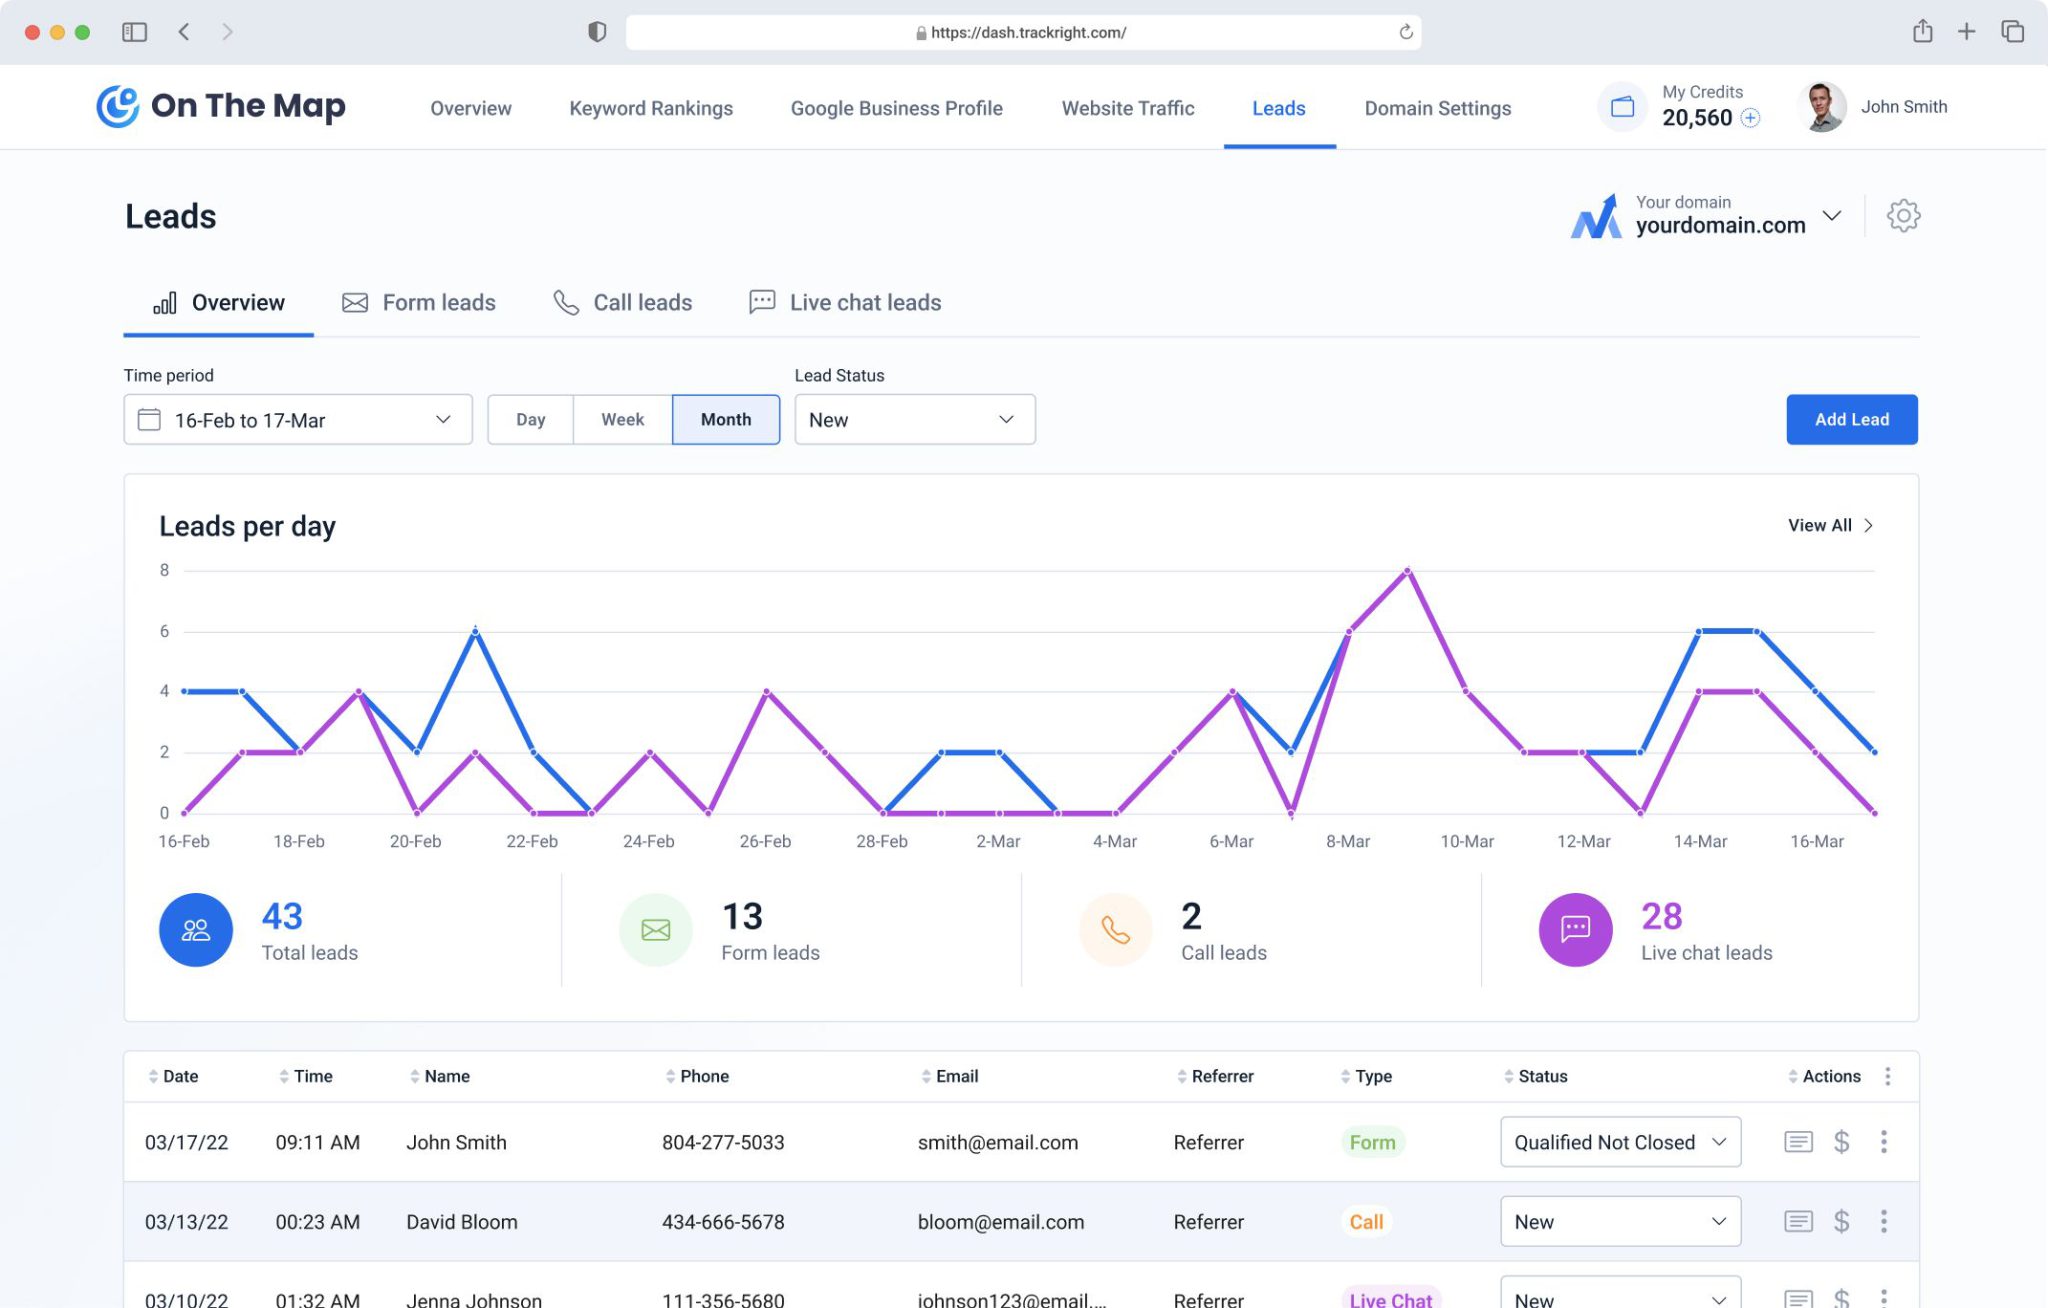Click the credits folder icon

point(1623,106)
